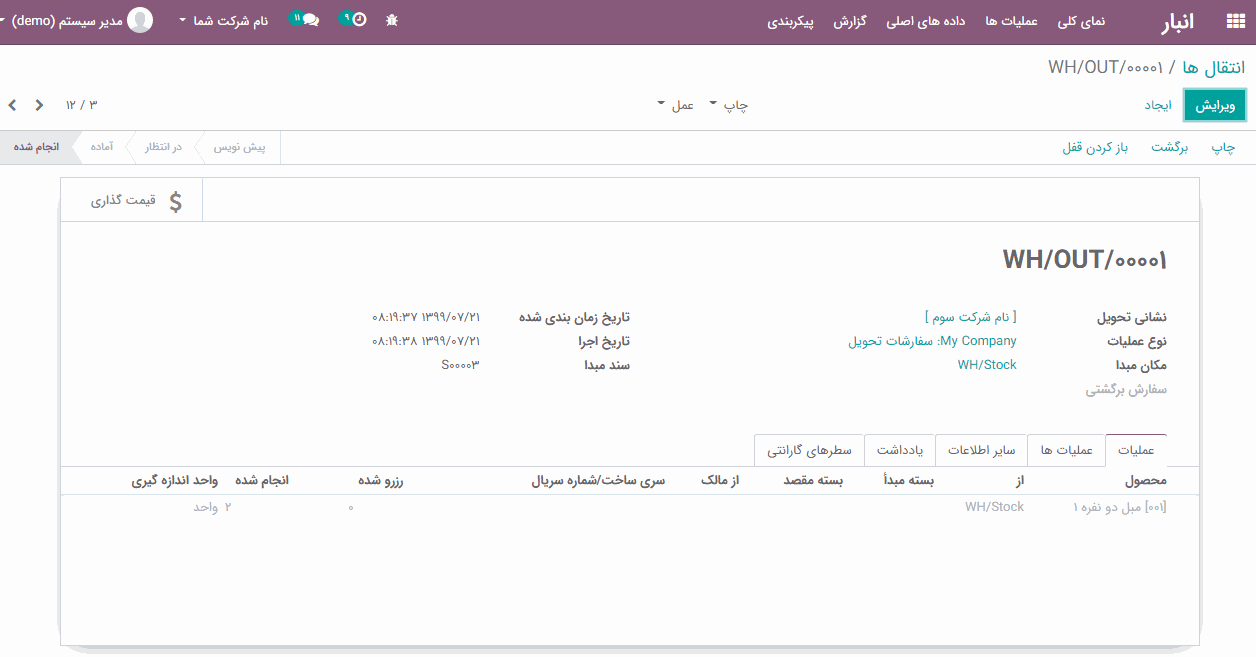Screen dimensions: 1256x657
Task: Click the آماده status stage
Action: tap(101, 147)
